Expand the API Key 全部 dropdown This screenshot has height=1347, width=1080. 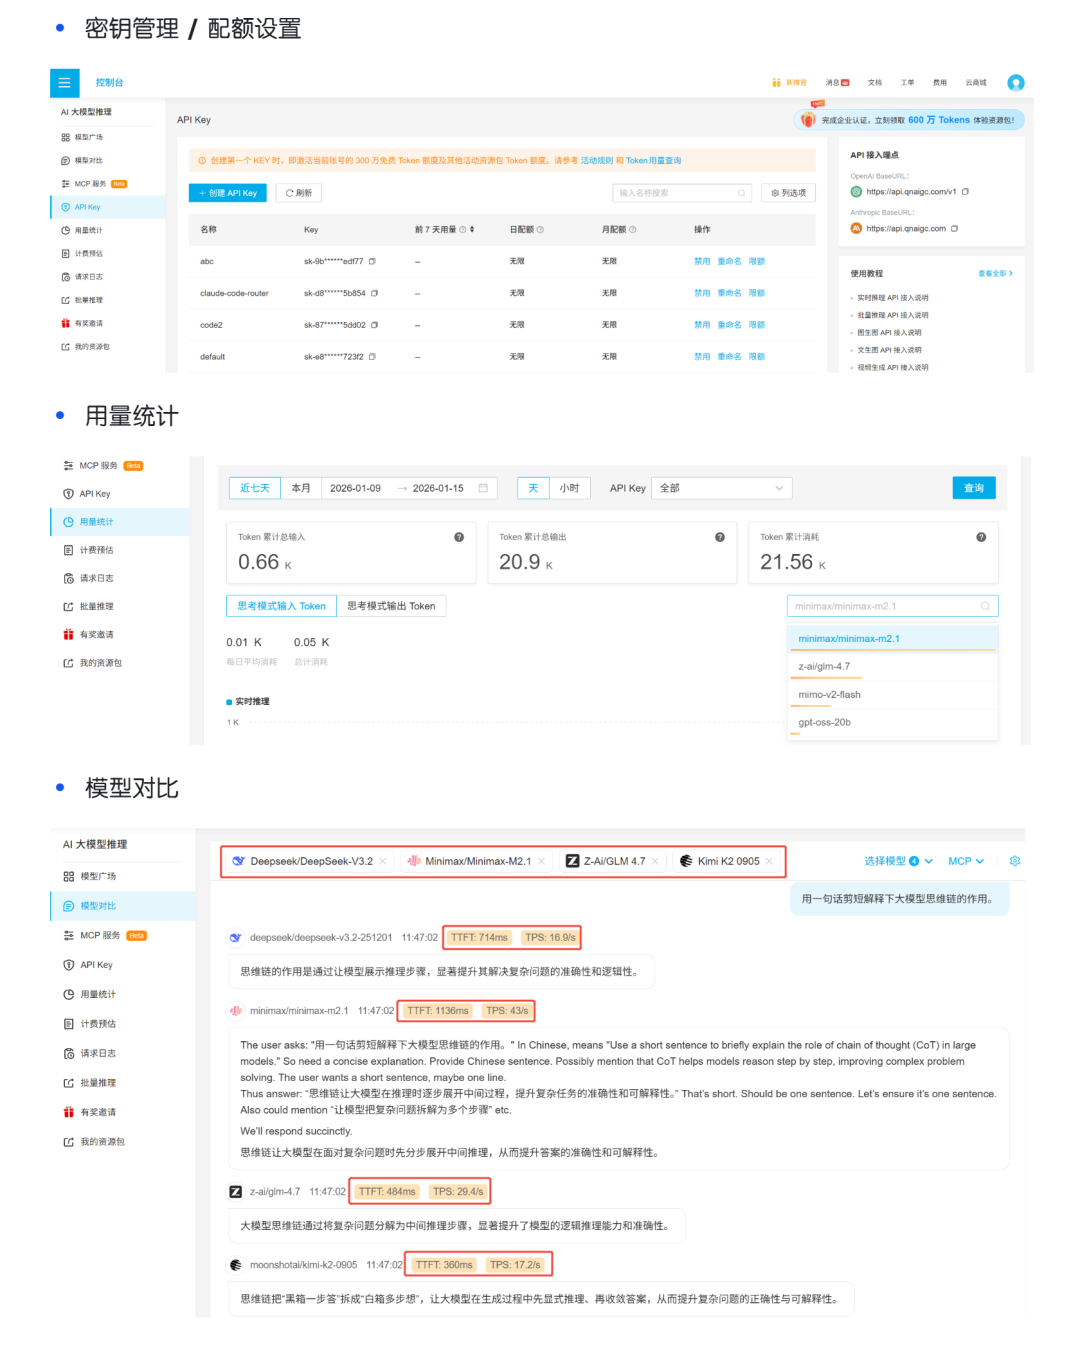click(x=722, y=488)
